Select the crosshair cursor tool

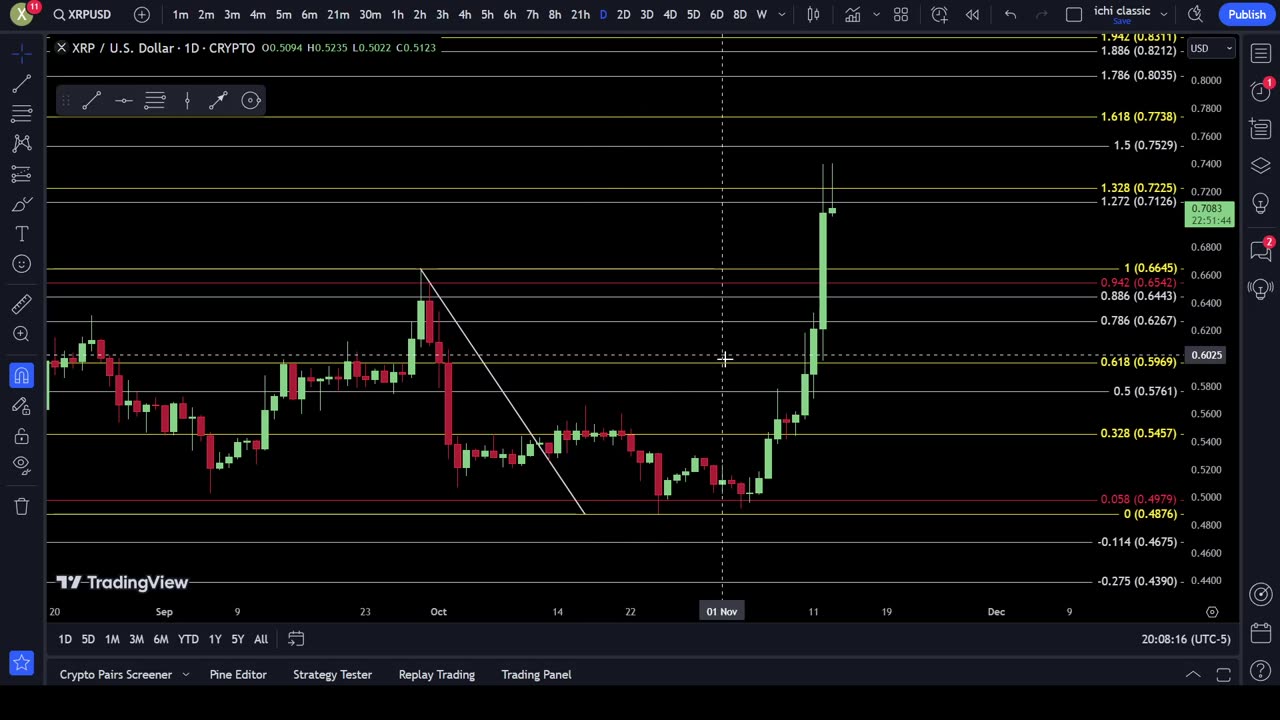[x=21, y=53]
